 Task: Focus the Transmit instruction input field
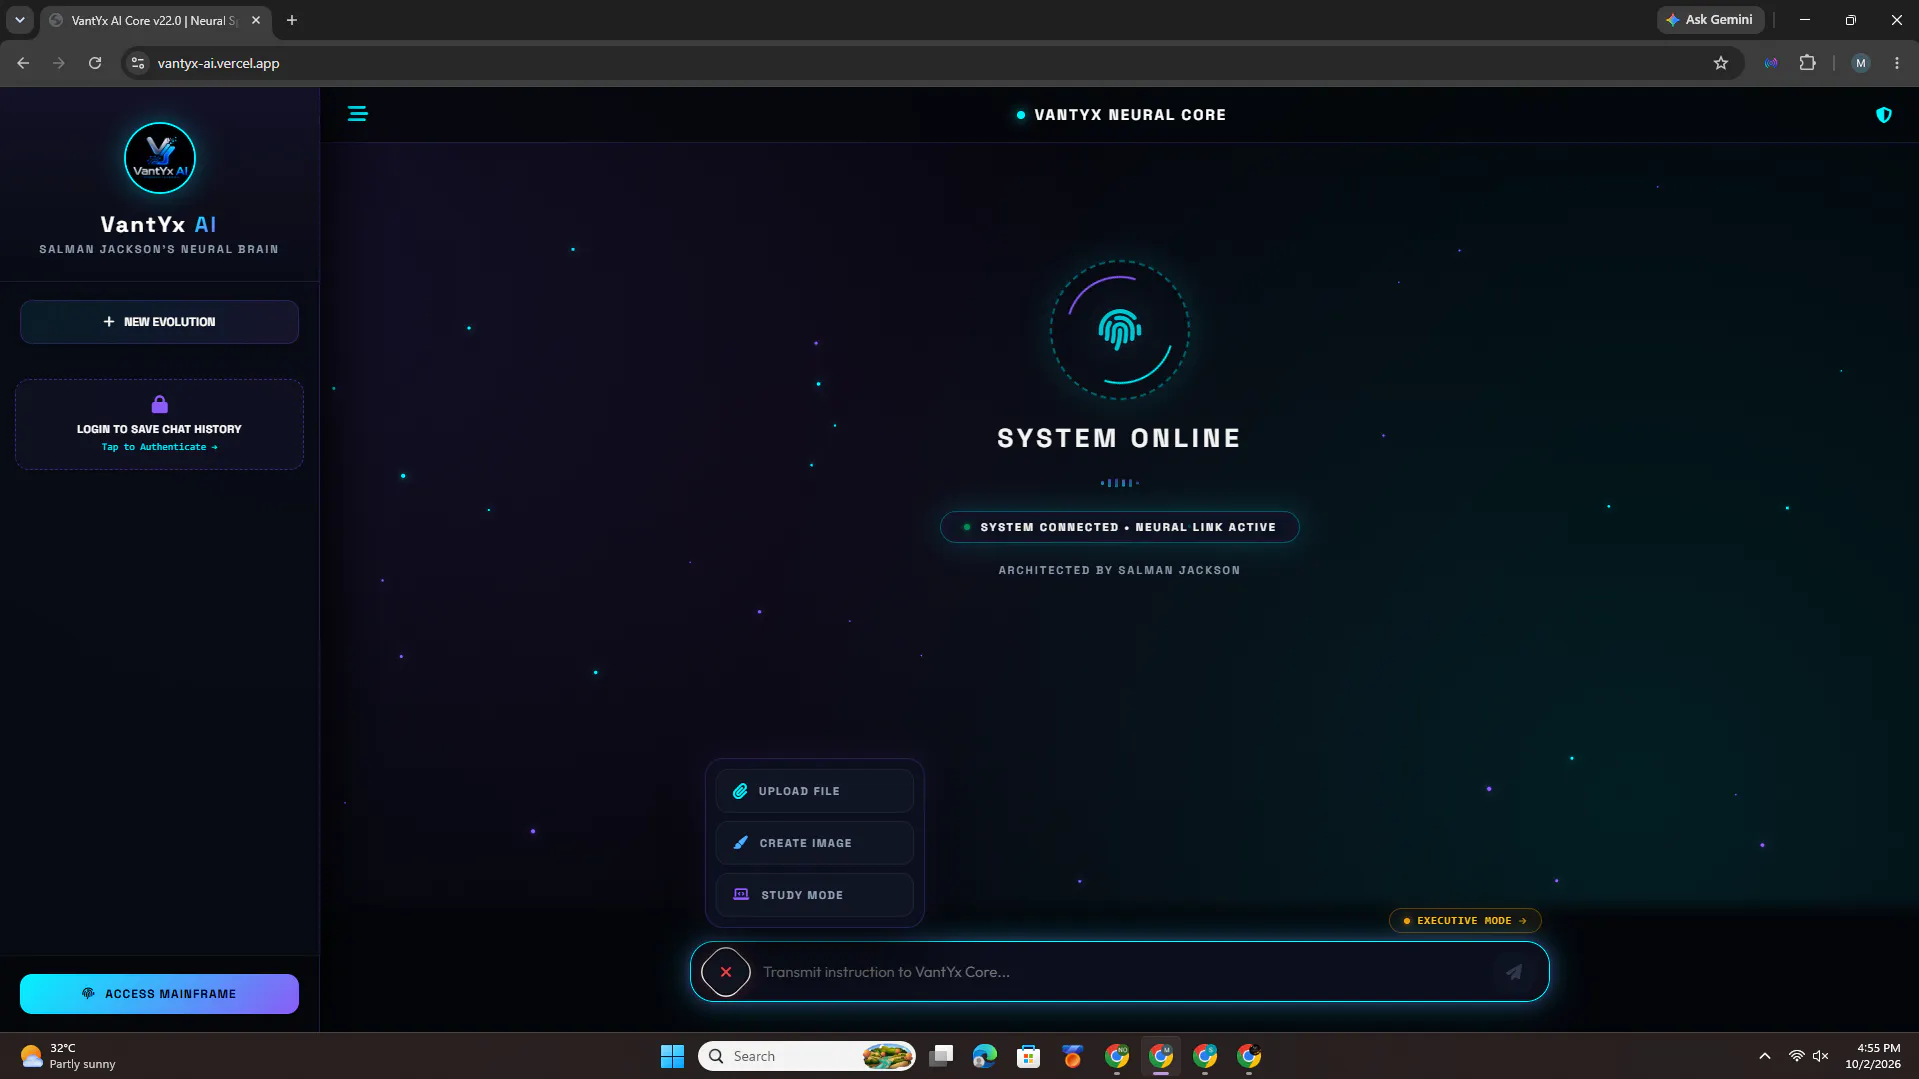click(1120, 972)
